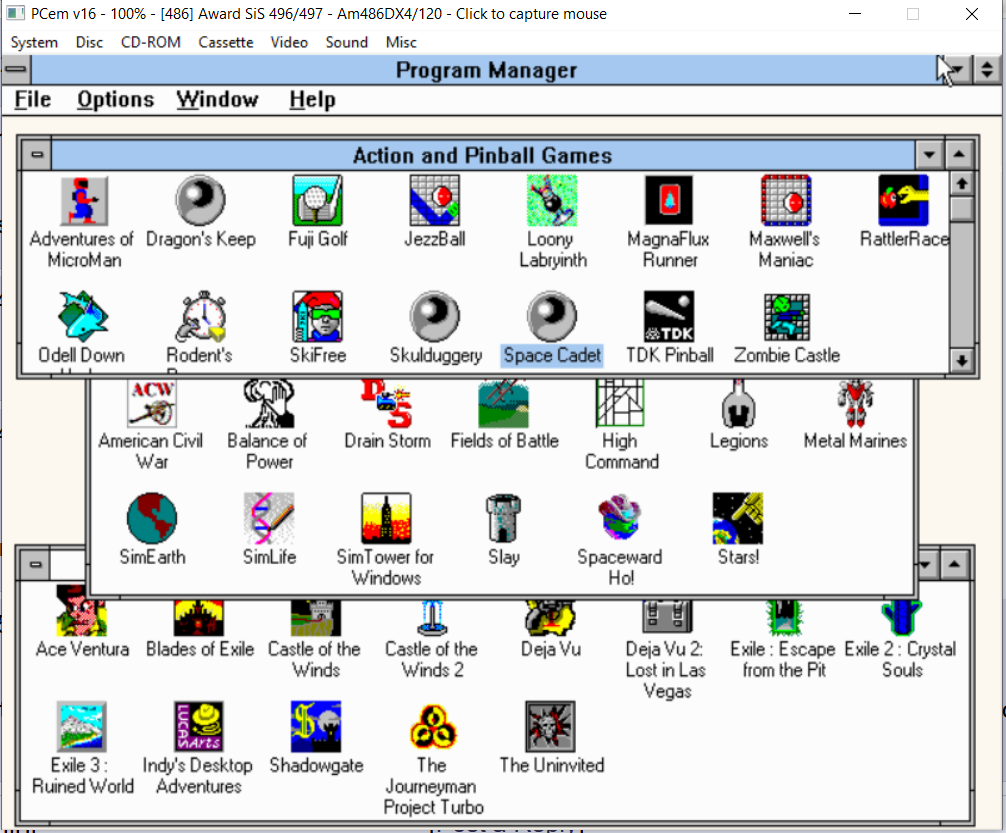
Task: Select the SimTower for Windows icon
Action: [x=386, y=518]
